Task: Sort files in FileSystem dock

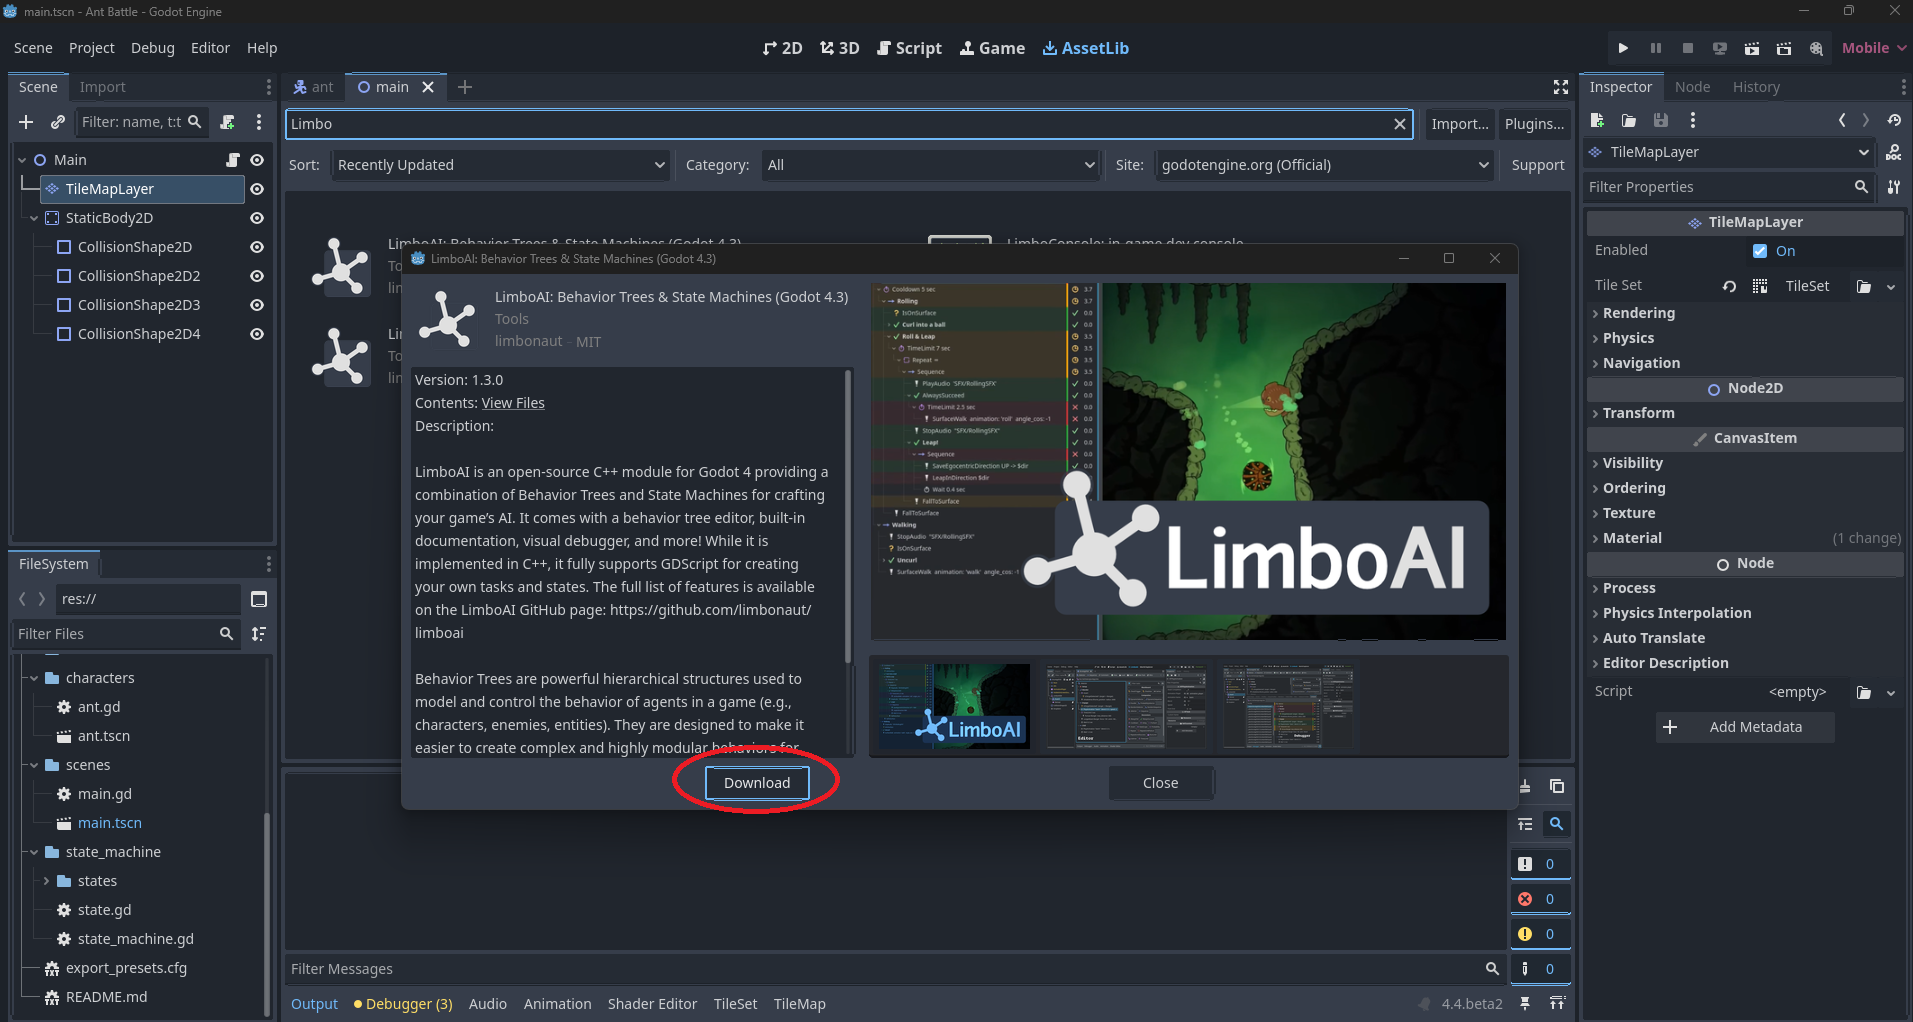Action: click(x=259, y=634)
